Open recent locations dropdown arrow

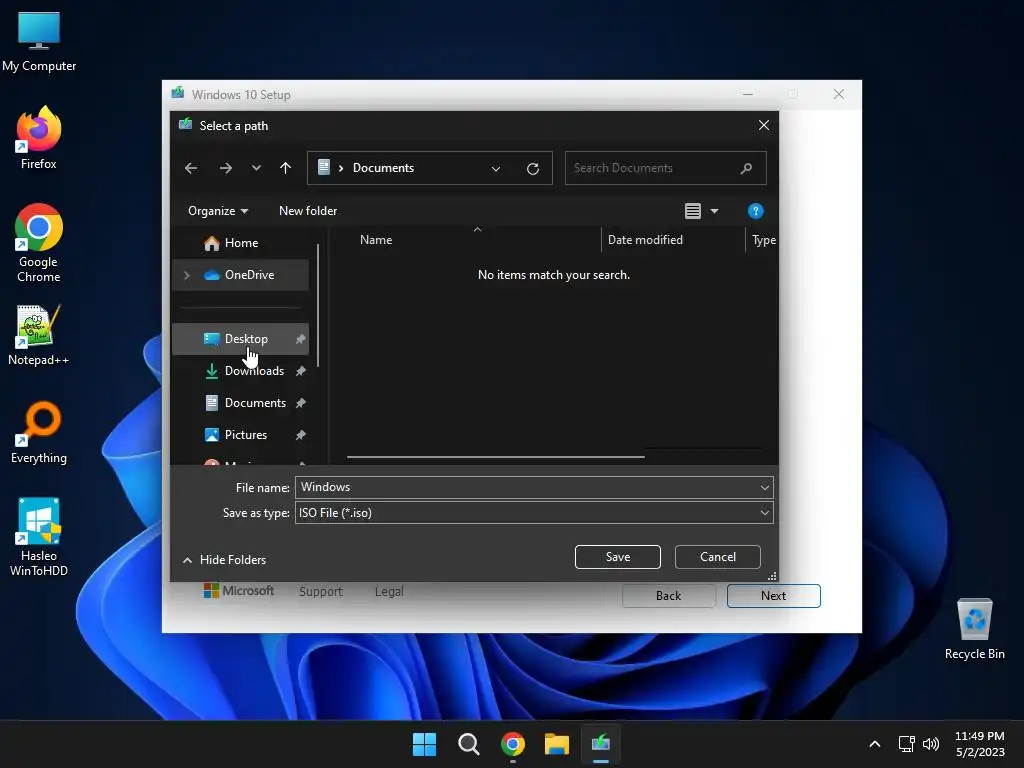[256, 168]
